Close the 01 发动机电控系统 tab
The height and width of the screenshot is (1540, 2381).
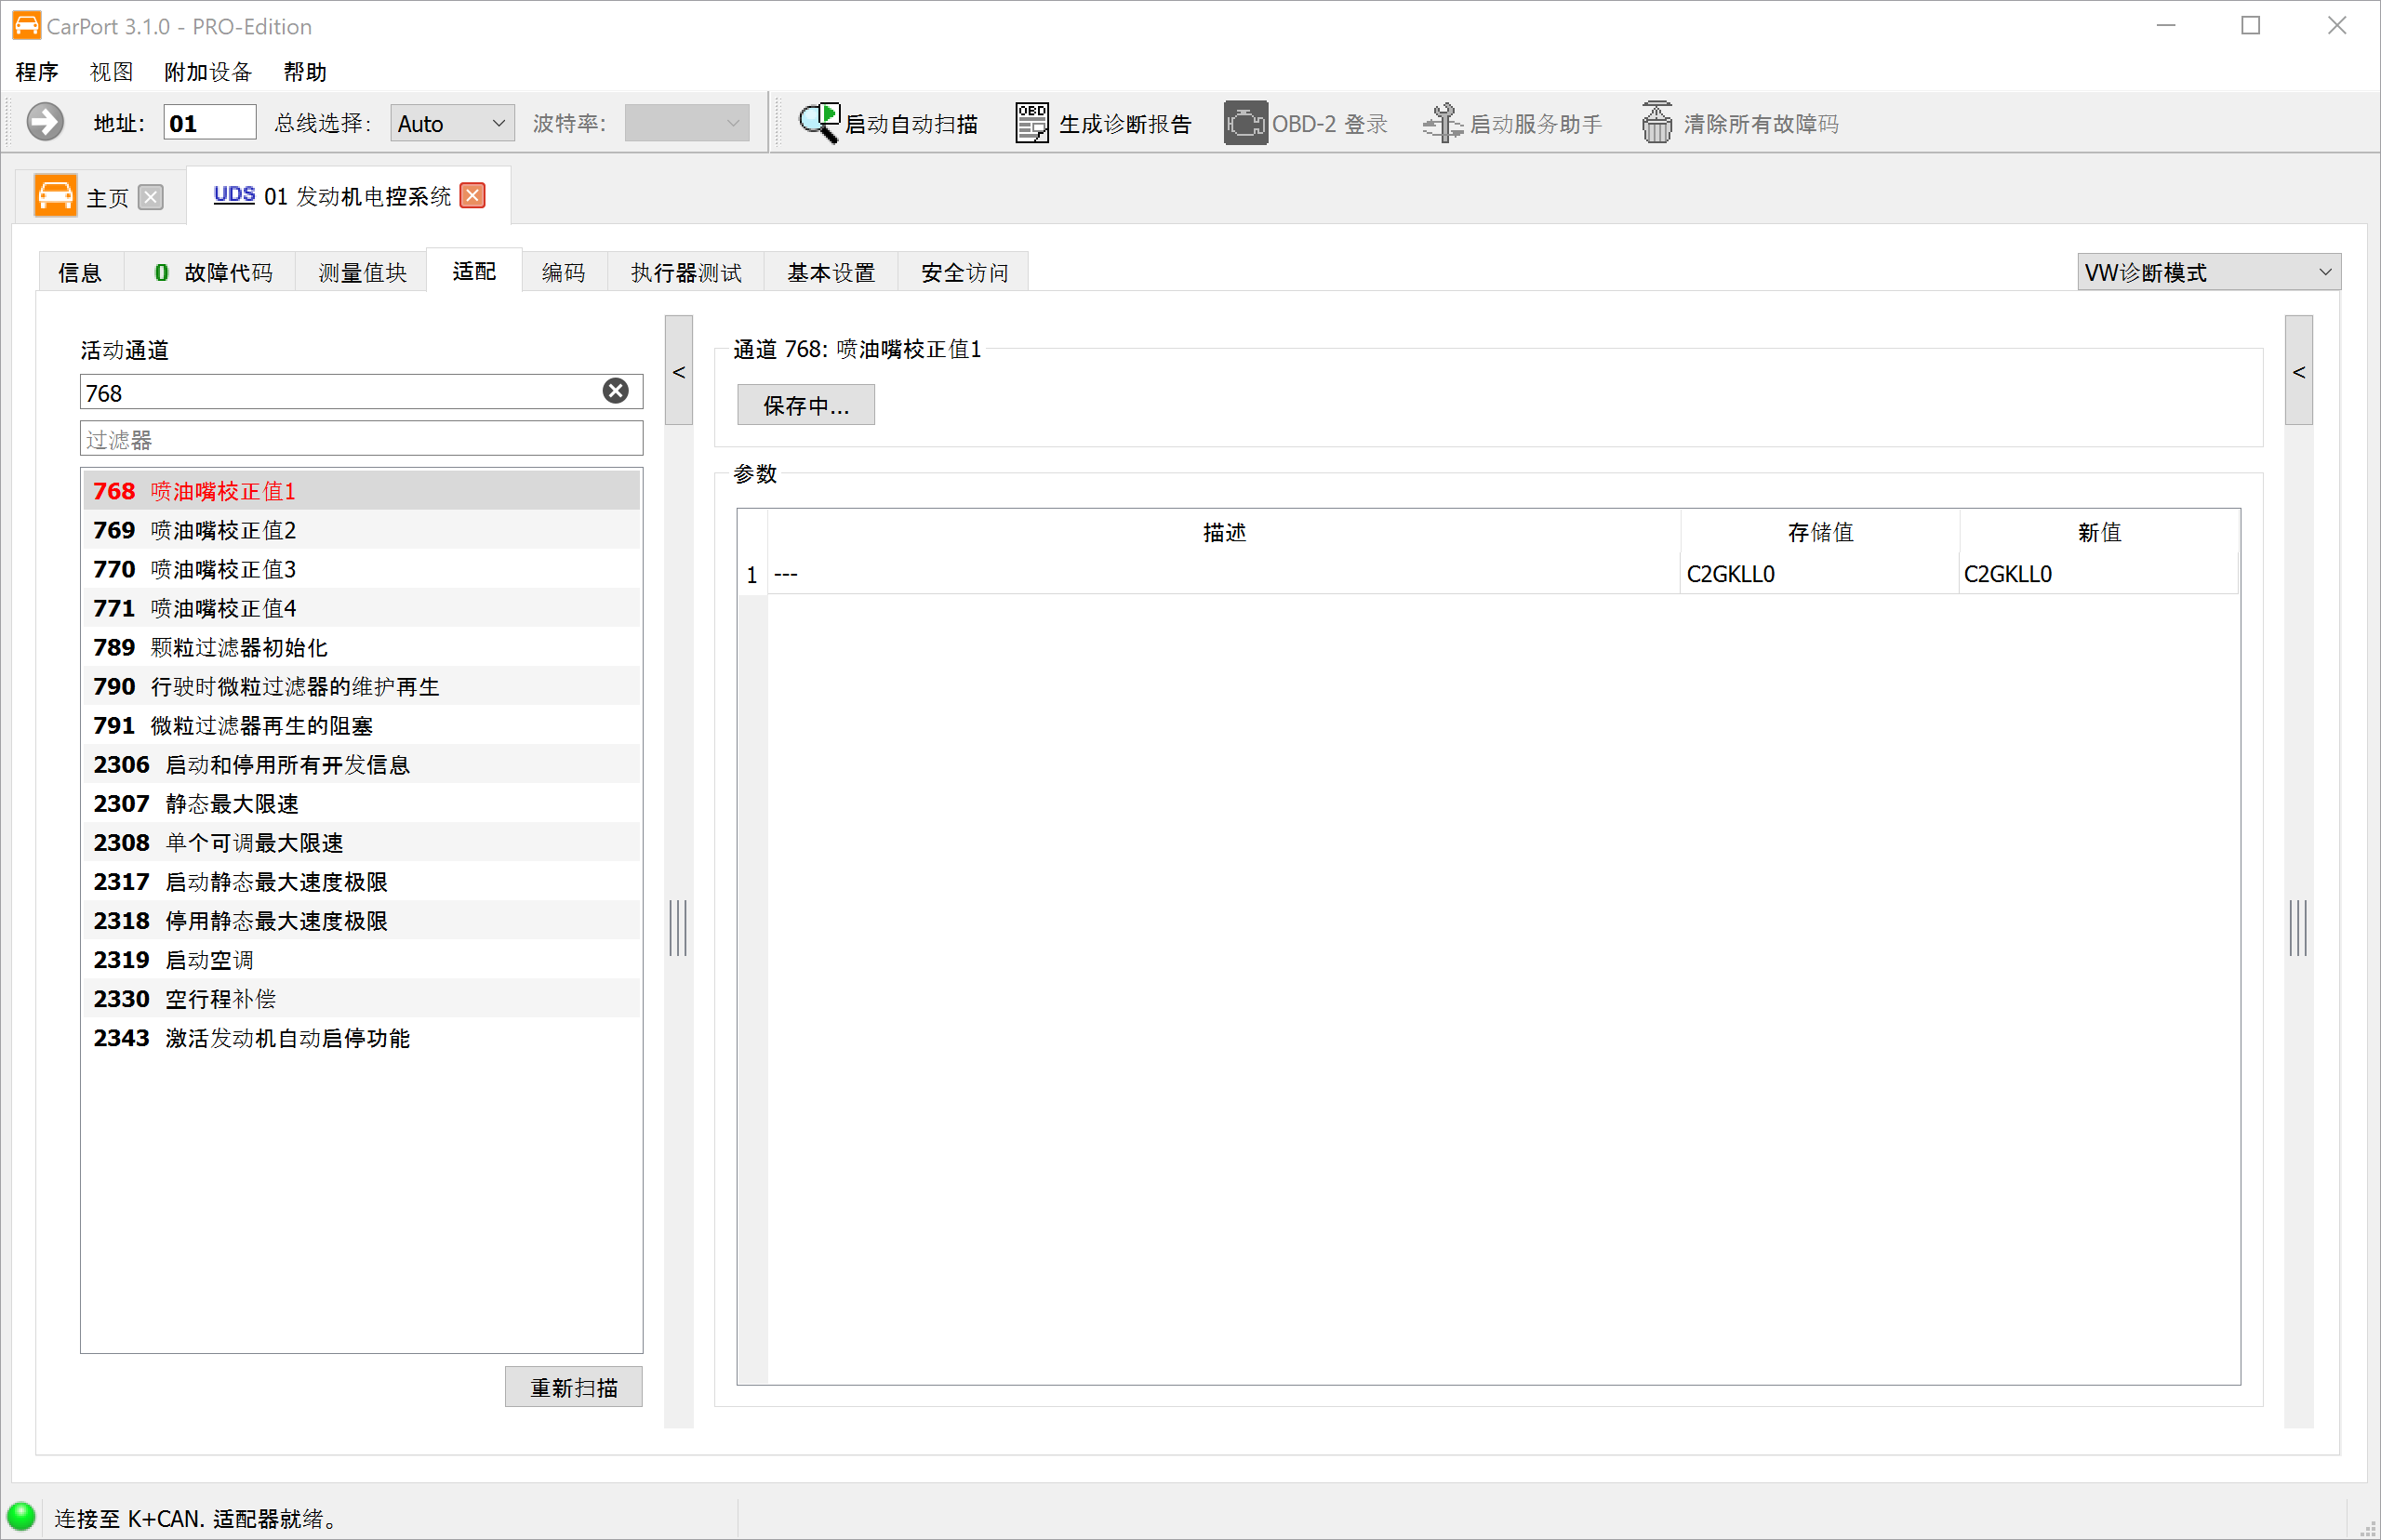(473, 195)
